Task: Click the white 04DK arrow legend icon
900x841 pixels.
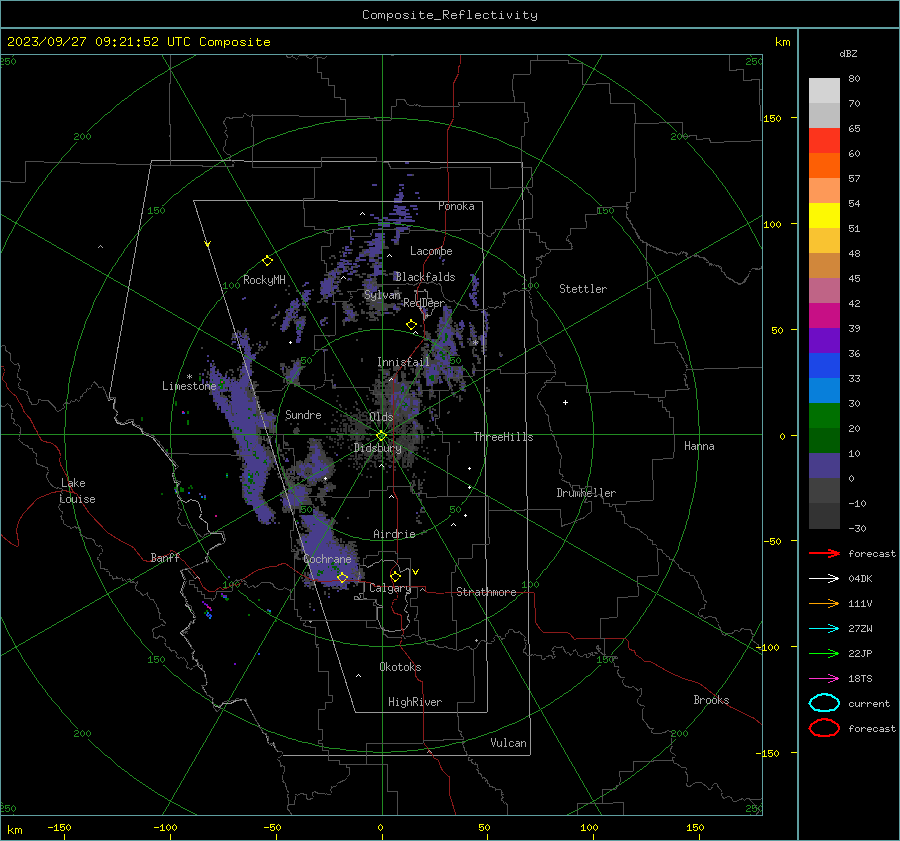Action: (x=824, y=579)
